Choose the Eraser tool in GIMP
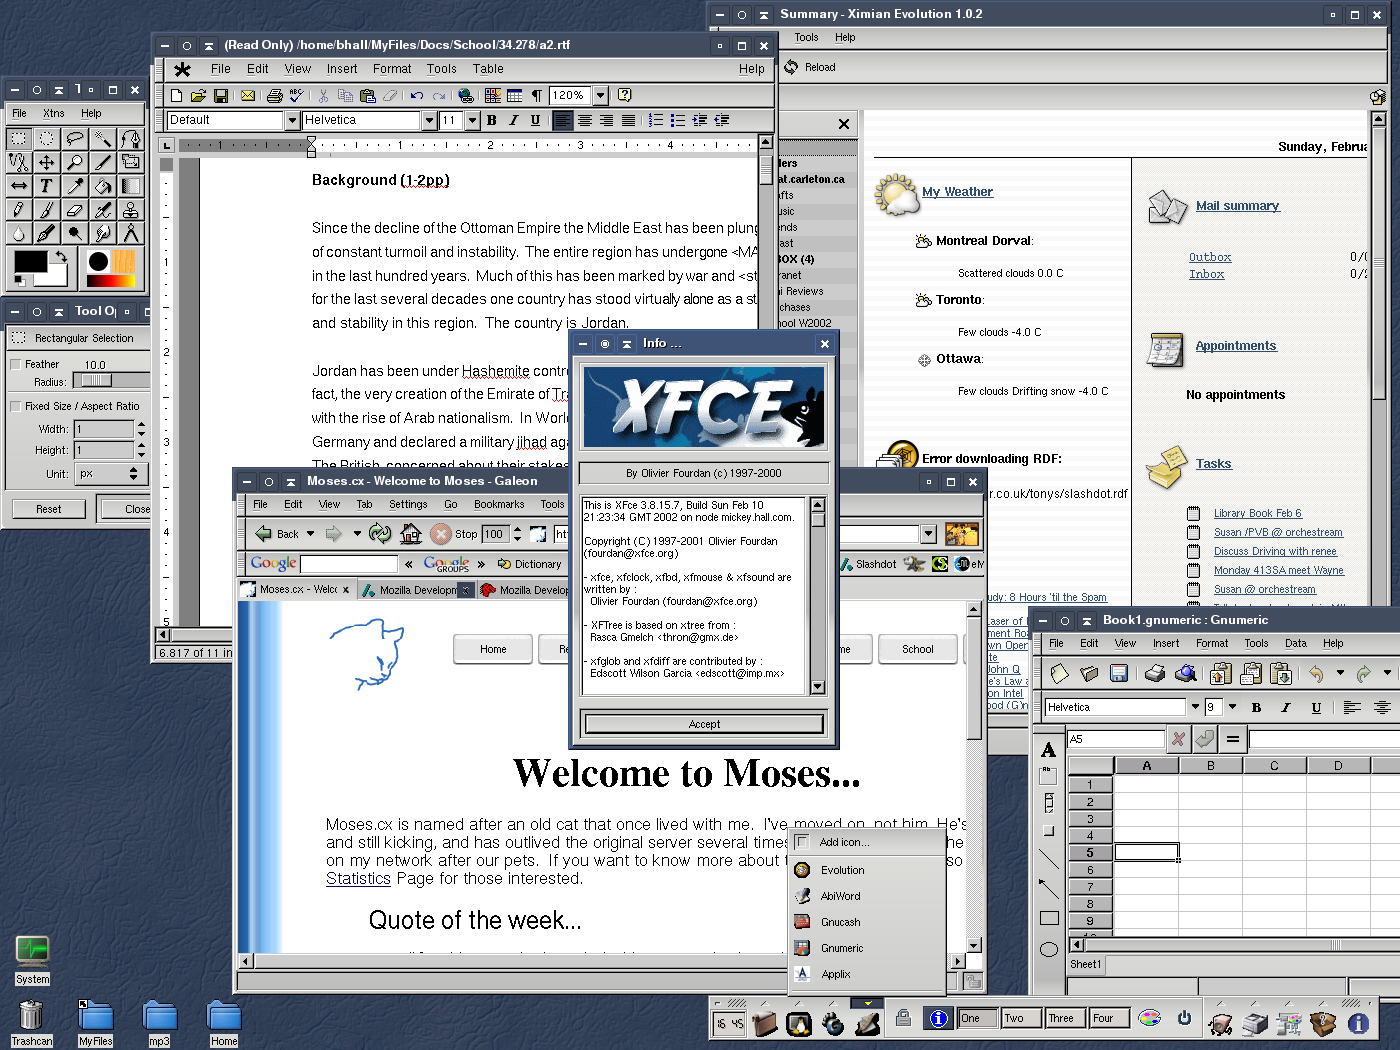 click(x=74, y=210)
